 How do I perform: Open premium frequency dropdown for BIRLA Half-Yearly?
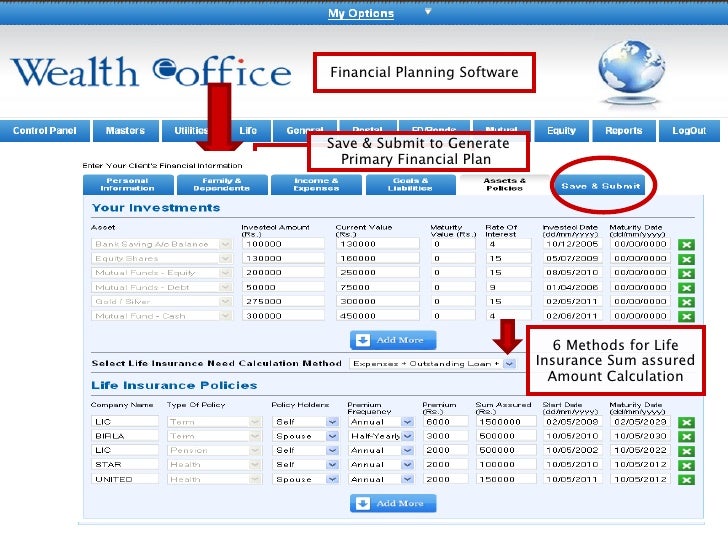pyautogui.click(x=407, y=436)
